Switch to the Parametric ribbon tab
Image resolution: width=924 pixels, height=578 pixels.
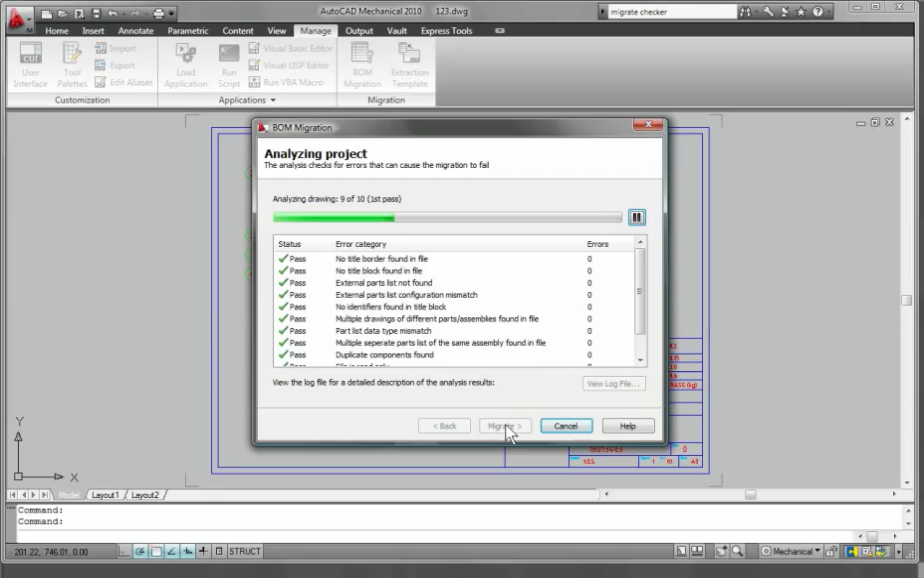pos(187,31)
